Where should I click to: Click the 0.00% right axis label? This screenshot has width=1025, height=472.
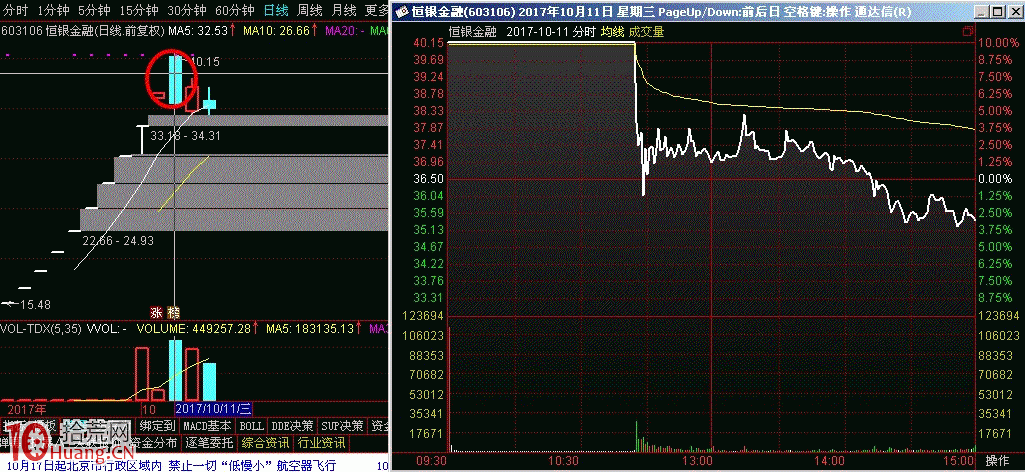(994, 178)
